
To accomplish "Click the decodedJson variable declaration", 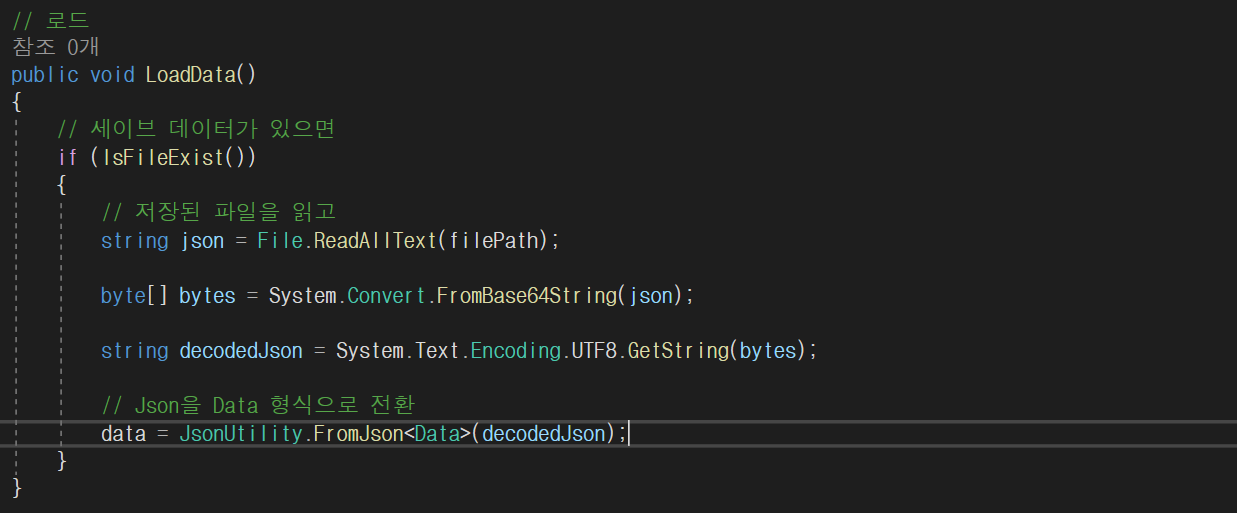I will click(241, 351).
